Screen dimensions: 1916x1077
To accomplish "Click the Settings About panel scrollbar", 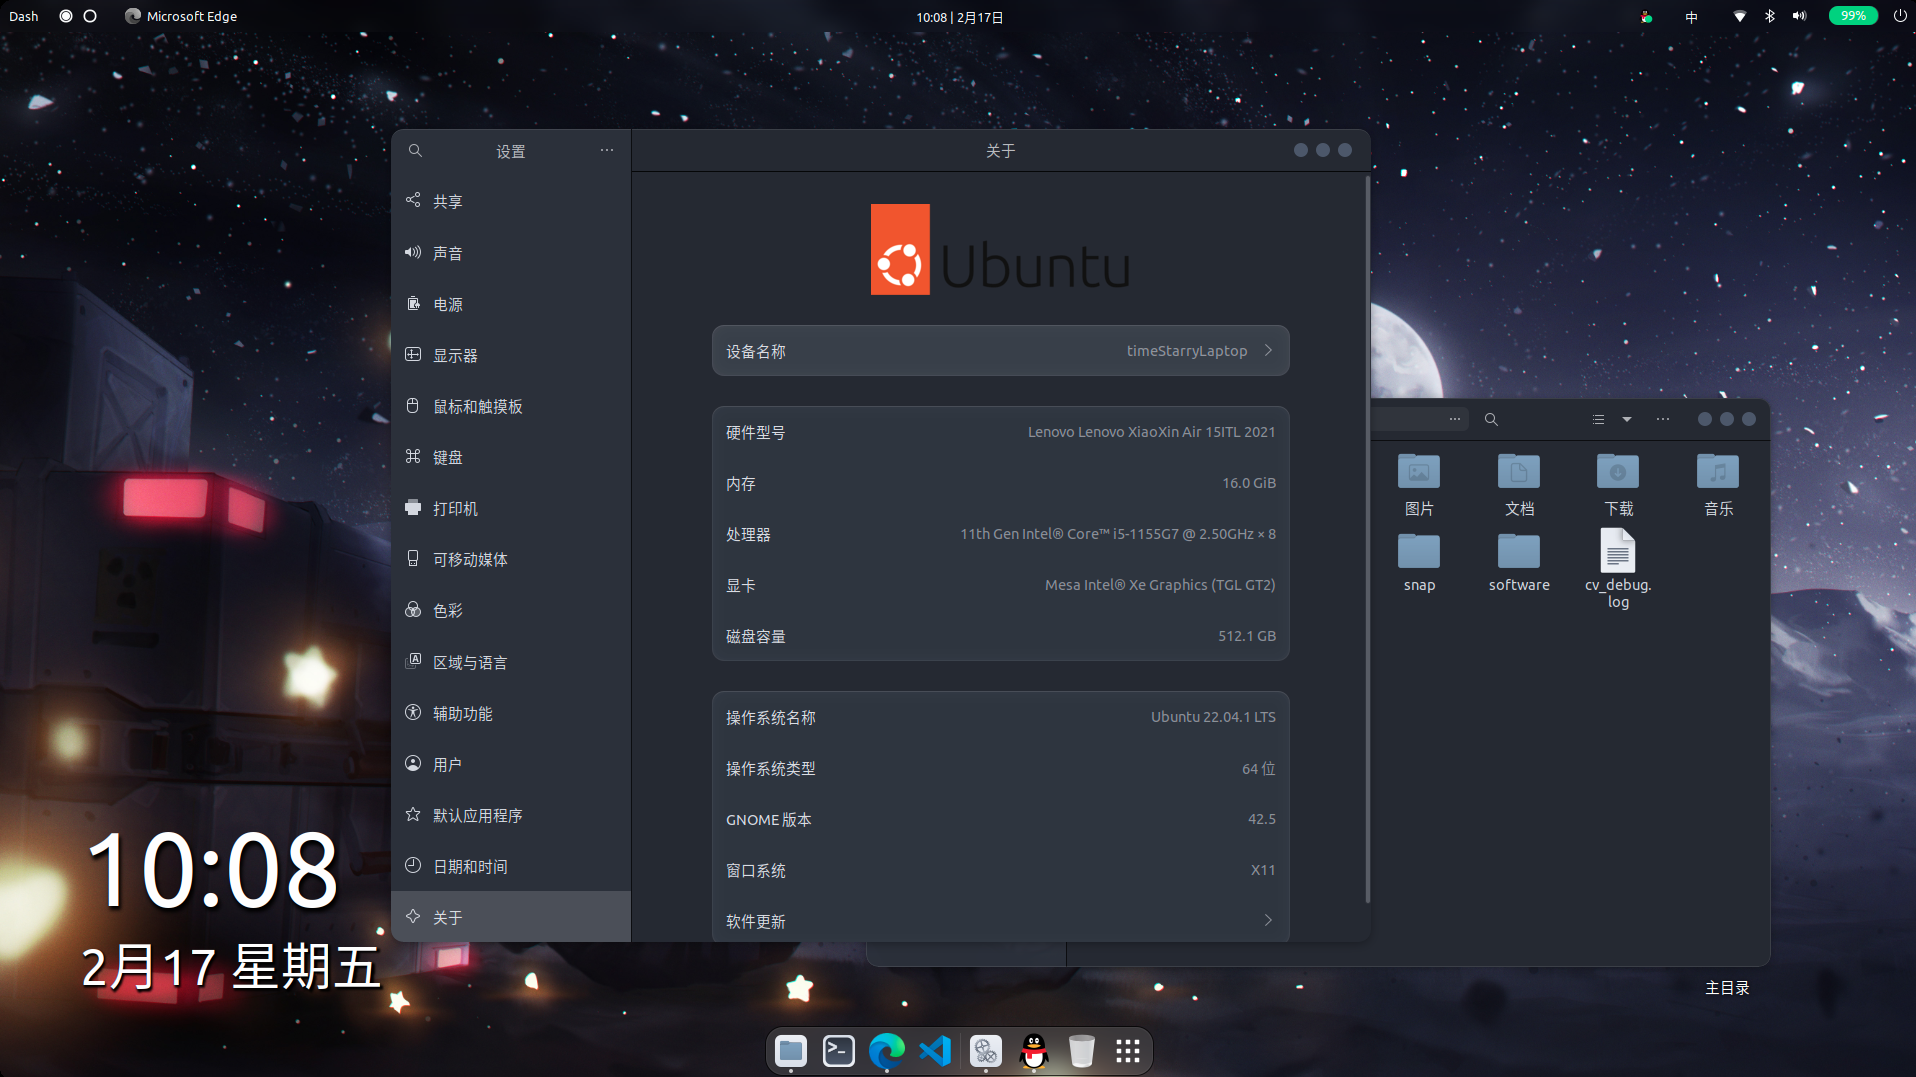I will tap(1367, 540).
